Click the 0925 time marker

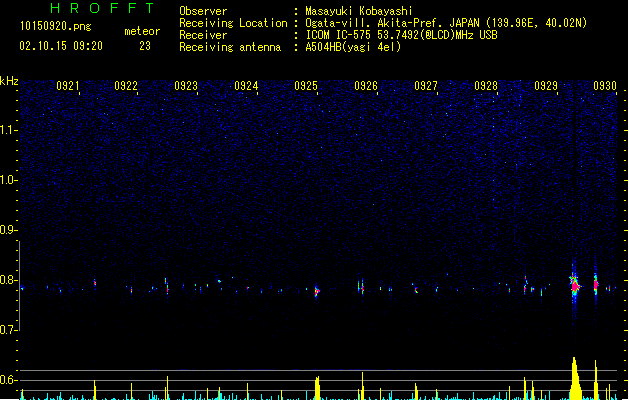coord(306,86)
